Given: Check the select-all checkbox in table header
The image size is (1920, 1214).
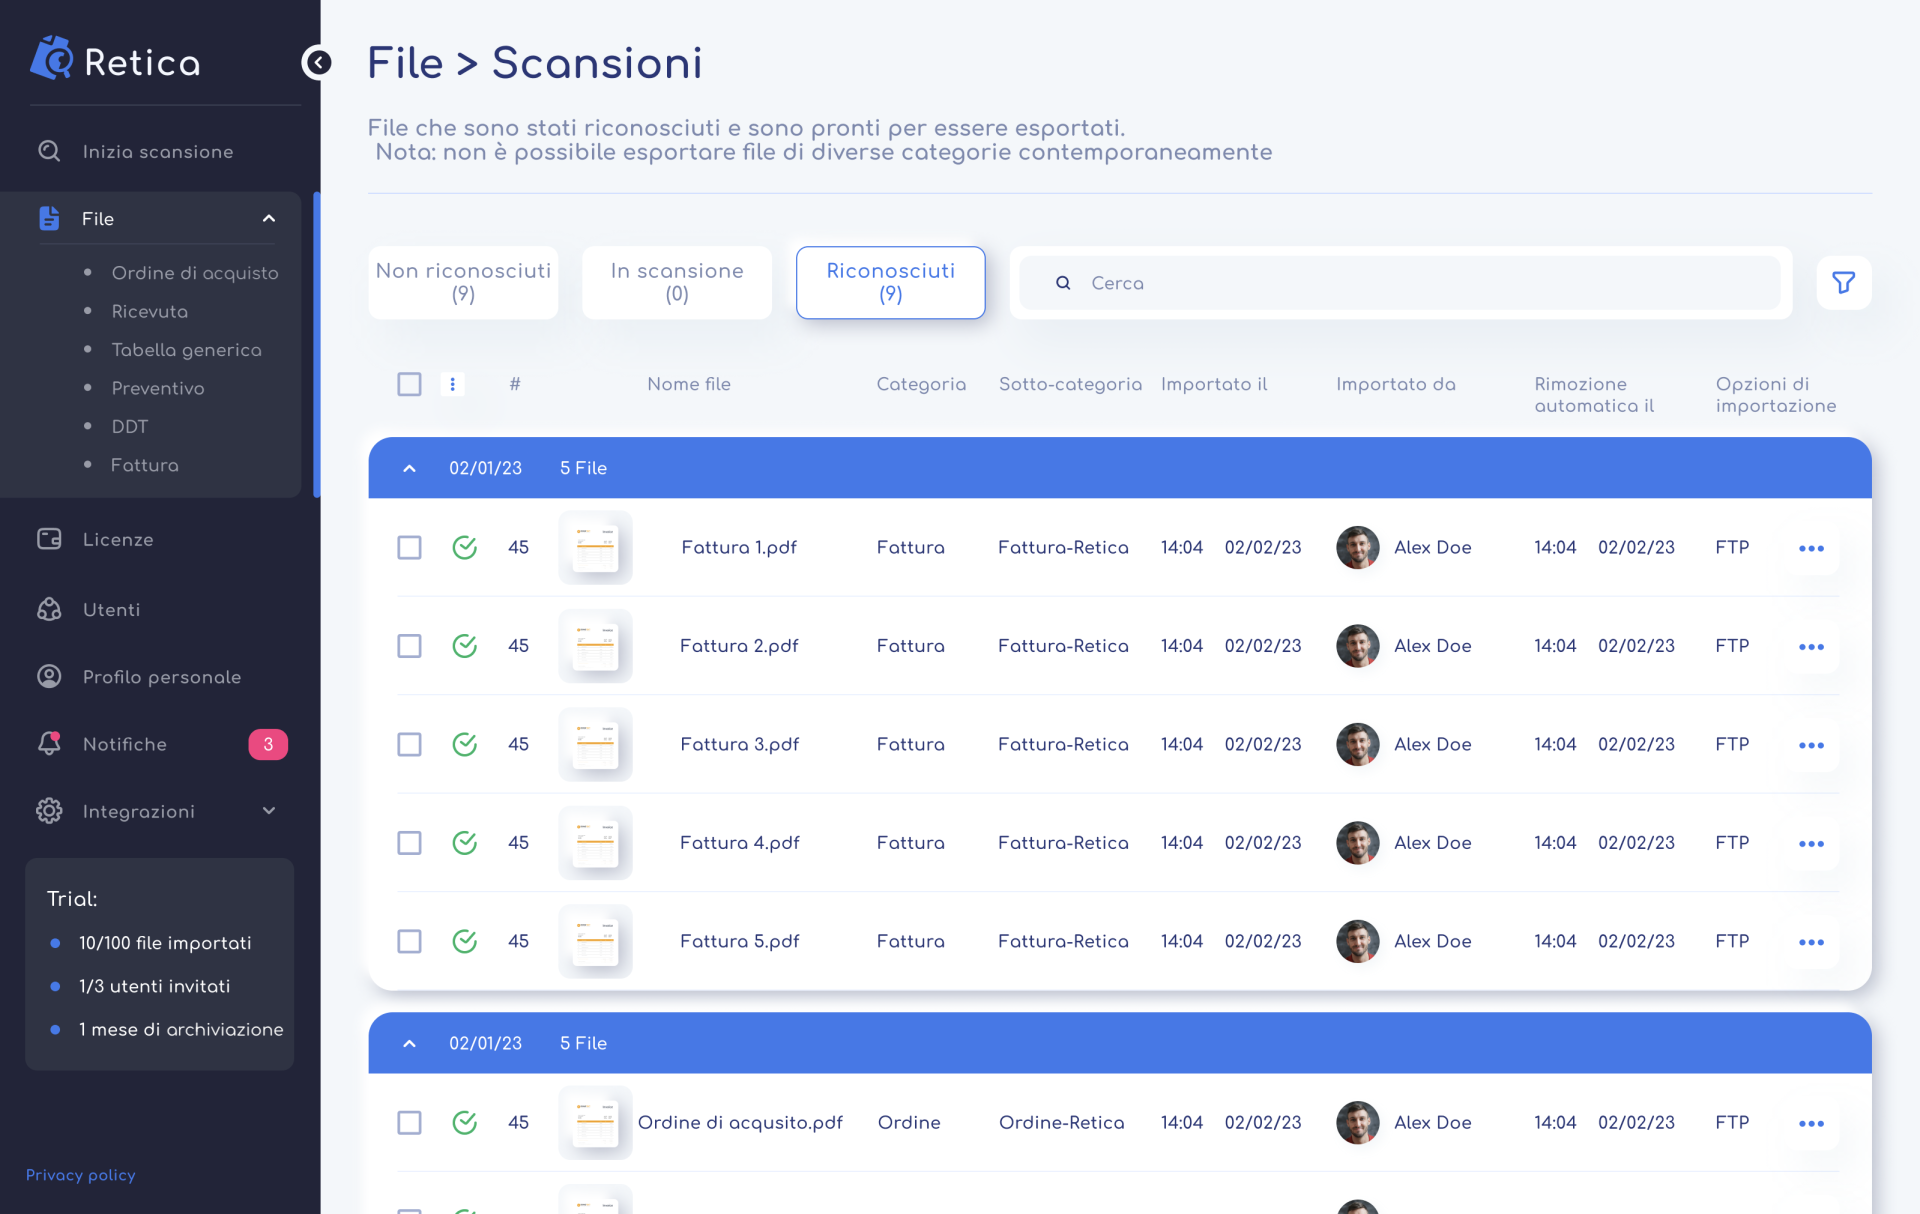Looking at the screenshot, I should pyautogui.click(x=409, y=384).
